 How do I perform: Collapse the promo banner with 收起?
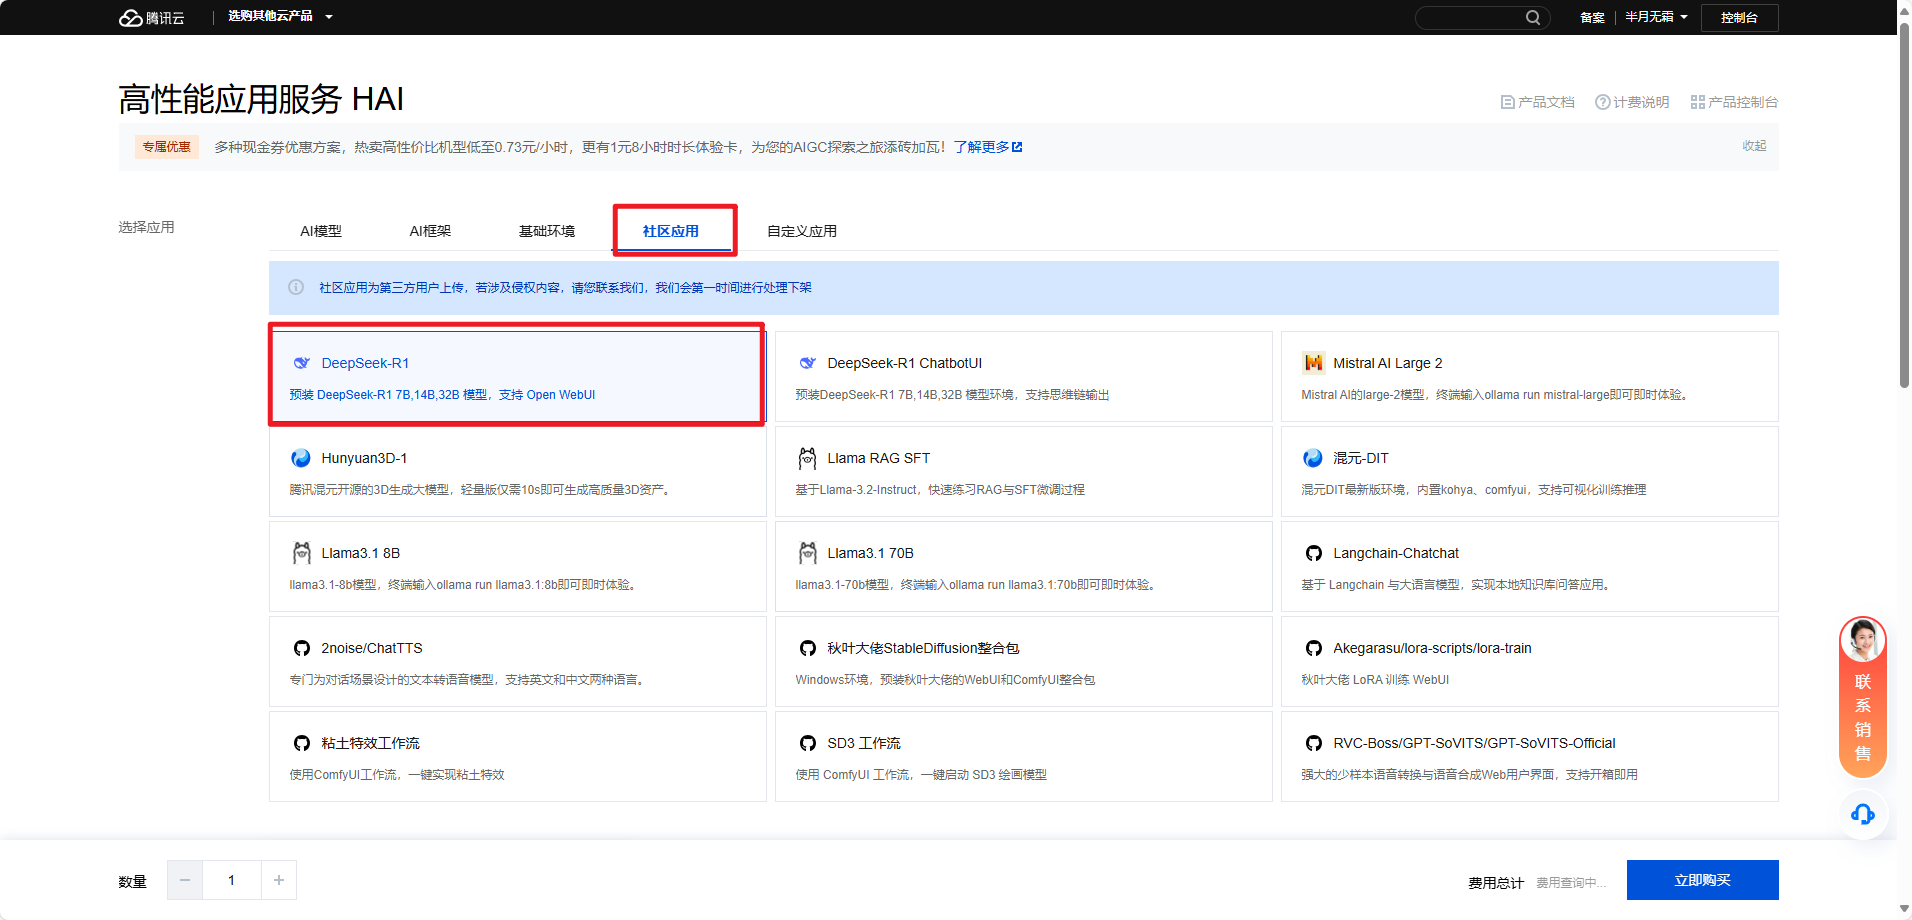coord(1754,146)
